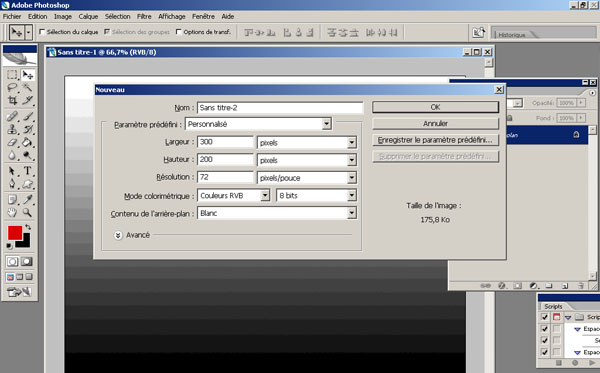Select the Eyedropper tool
Viewport: 600px width, 373px height.
(x=28, y=199)
